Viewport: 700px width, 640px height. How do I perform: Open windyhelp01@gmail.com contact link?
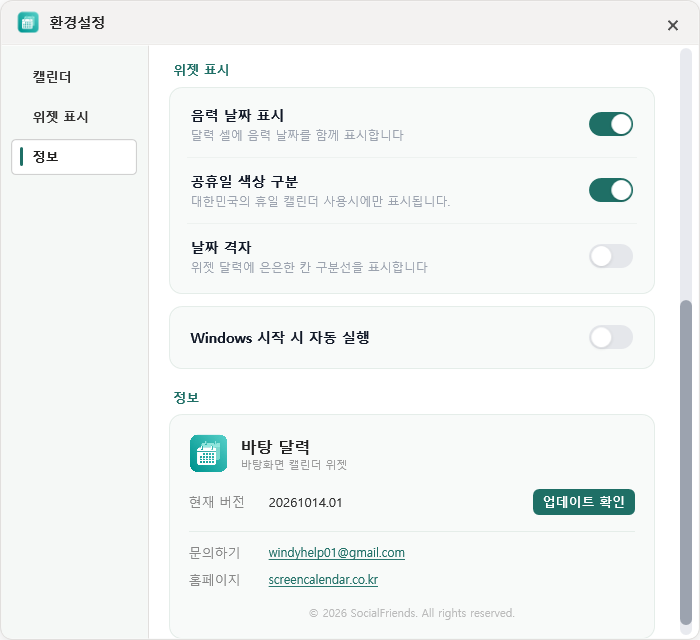[337, 553]
